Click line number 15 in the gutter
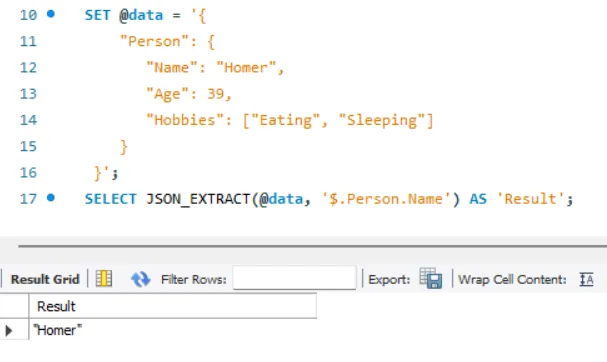Image resolution: width=607 pixels, height=362 pixels. click(x=28, y=146)
